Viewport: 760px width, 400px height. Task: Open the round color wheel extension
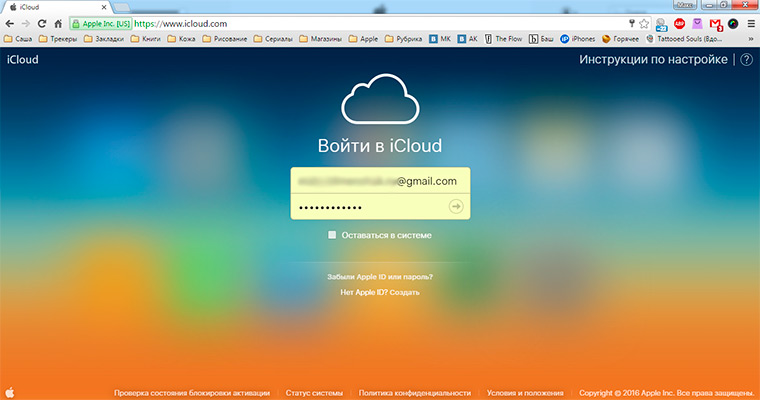[x=733, y=23]
